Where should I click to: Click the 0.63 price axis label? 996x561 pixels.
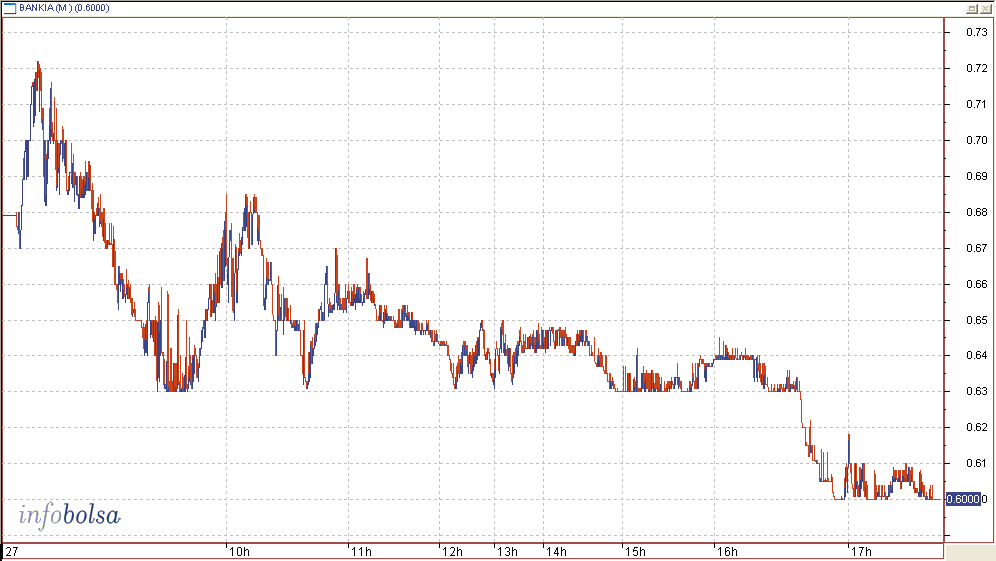click(x=976, y=391)
